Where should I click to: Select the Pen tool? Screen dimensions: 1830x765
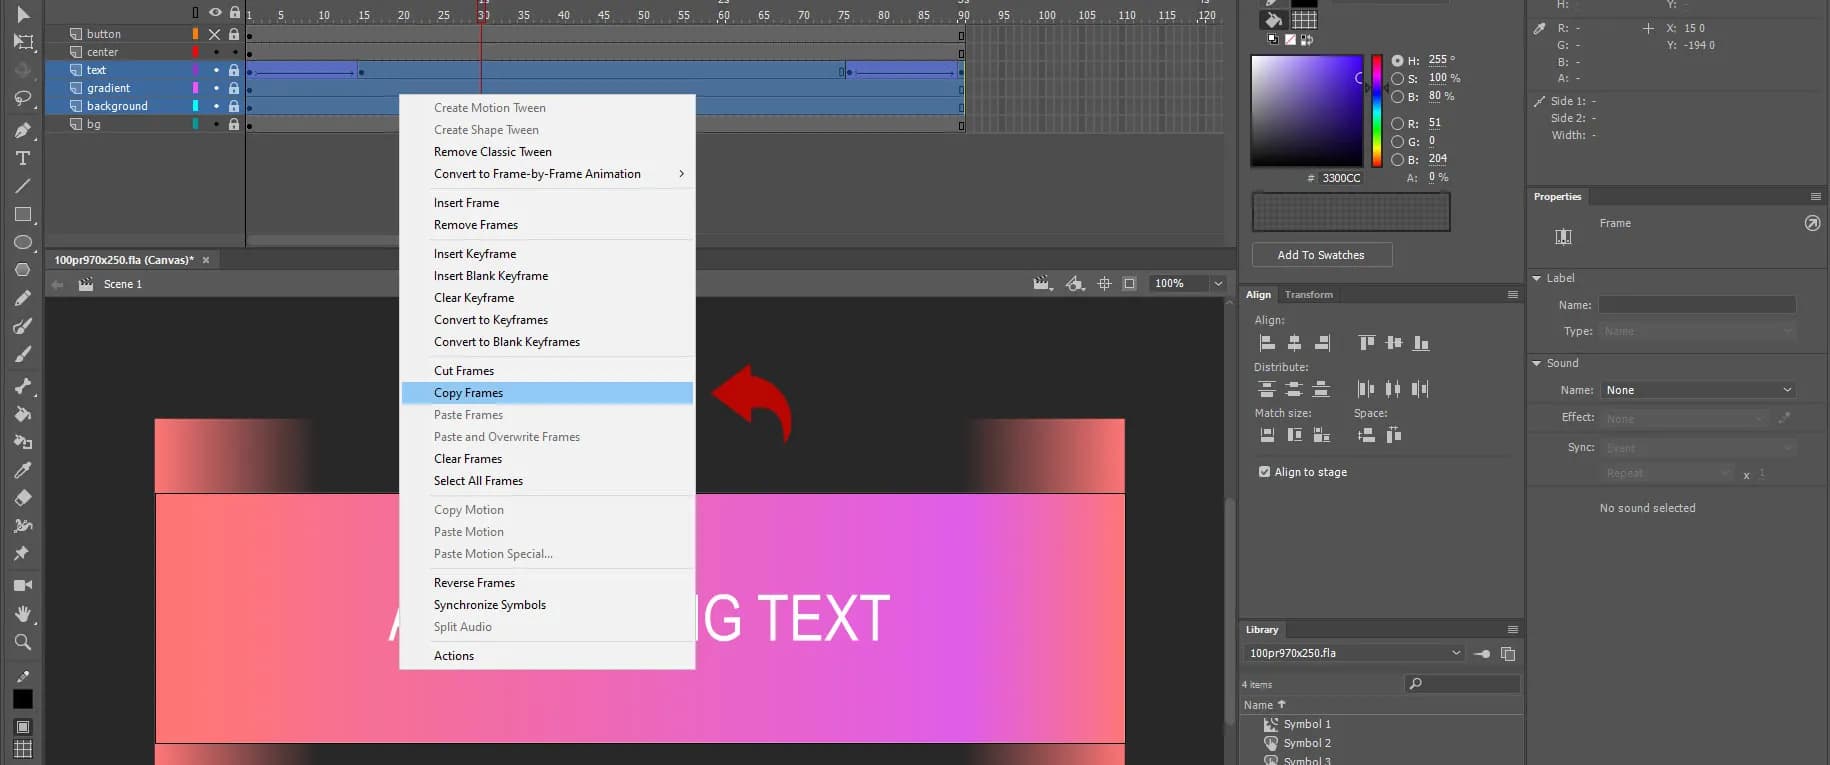22,131
